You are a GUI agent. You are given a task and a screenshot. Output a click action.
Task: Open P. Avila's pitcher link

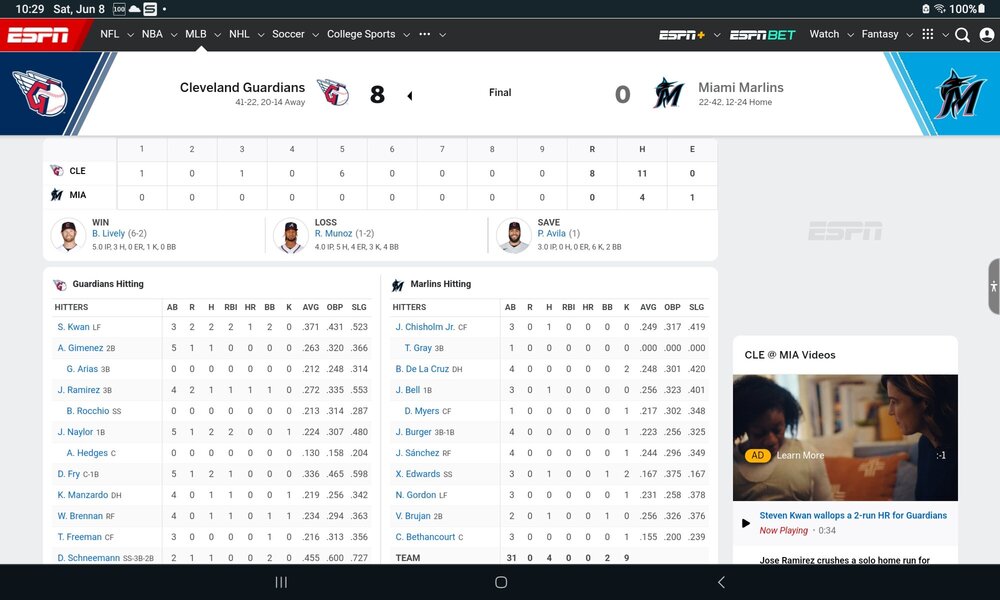(x=552, y=233)
